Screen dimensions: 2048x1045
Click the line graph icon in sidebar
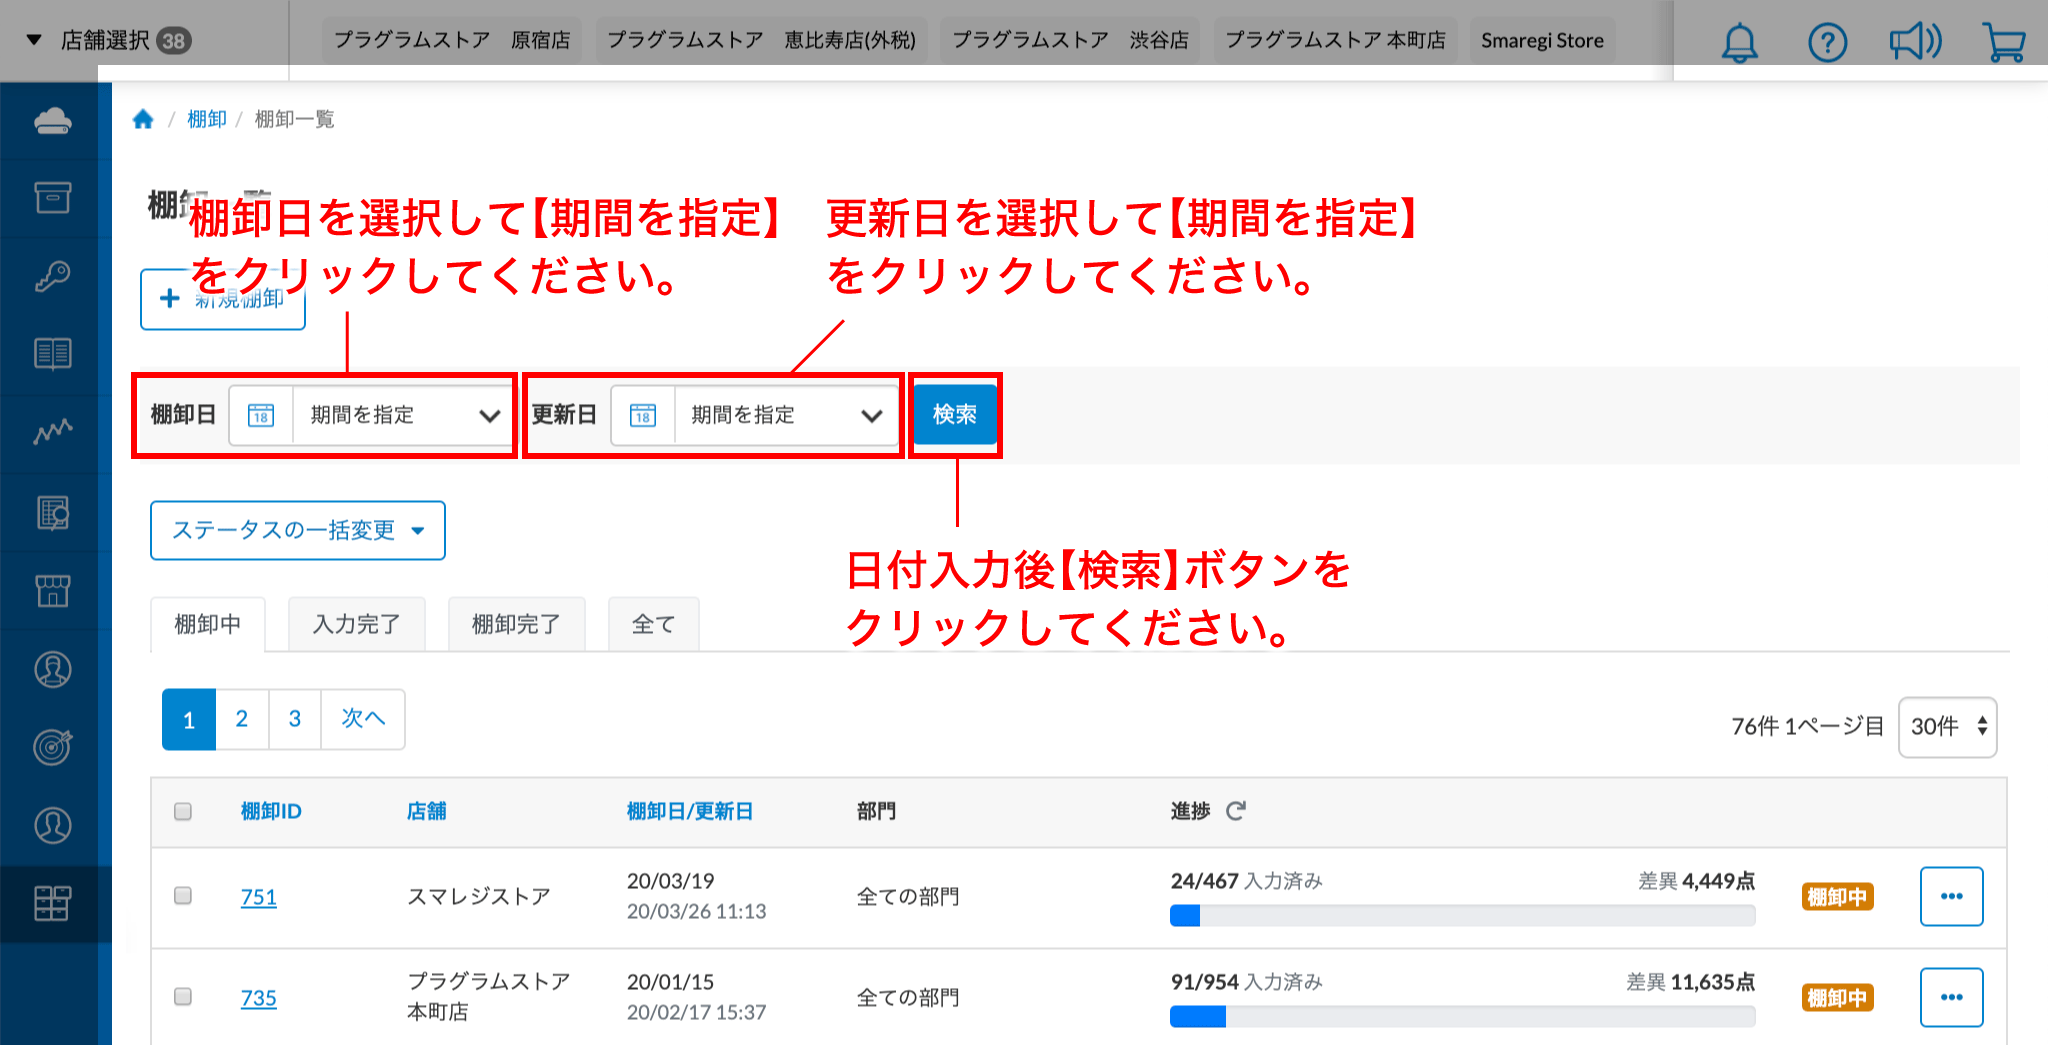(x=52, y=431)
